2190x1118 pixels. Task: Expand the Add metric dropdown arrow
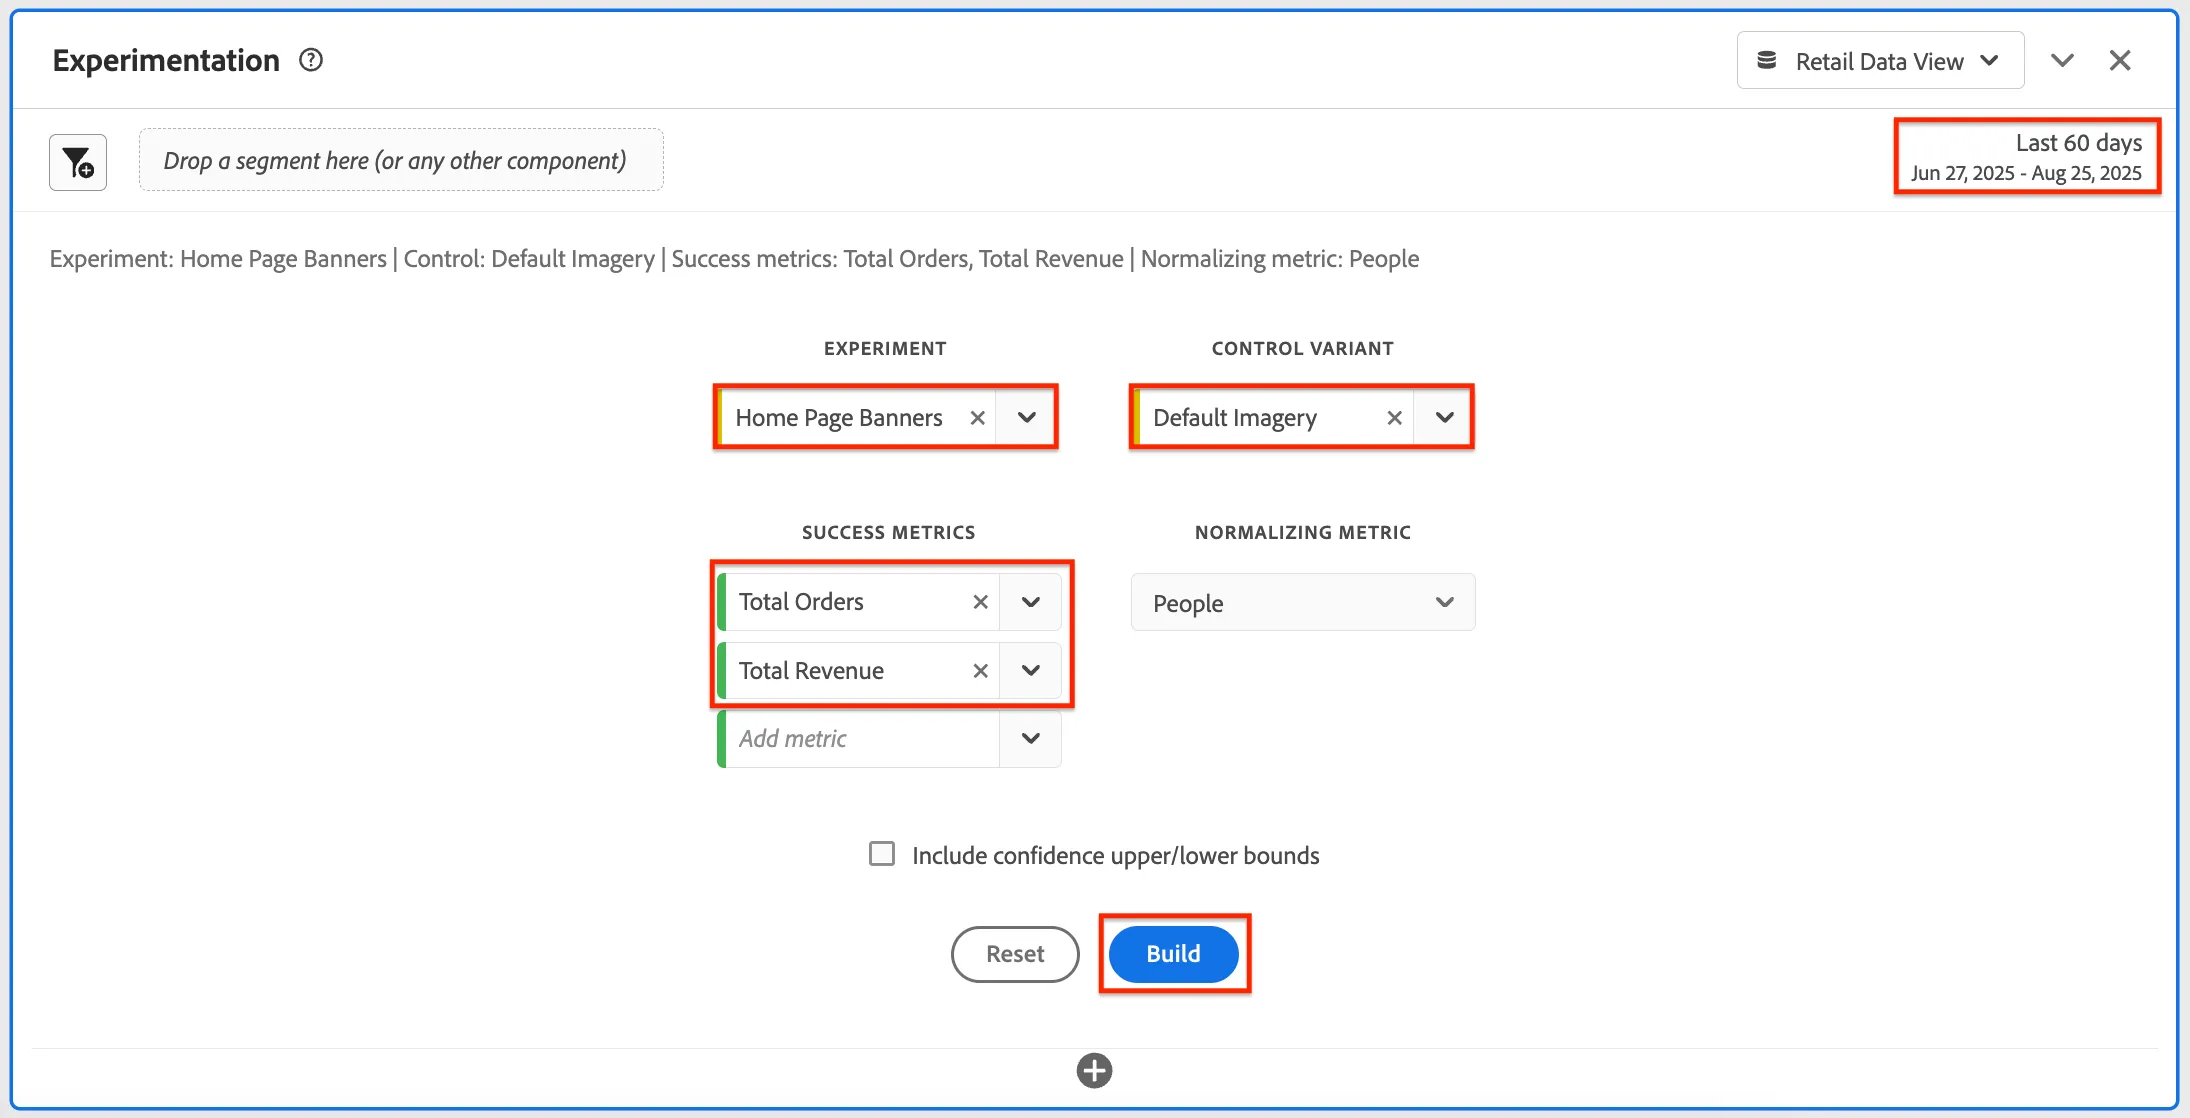[x=1031, y=739]
